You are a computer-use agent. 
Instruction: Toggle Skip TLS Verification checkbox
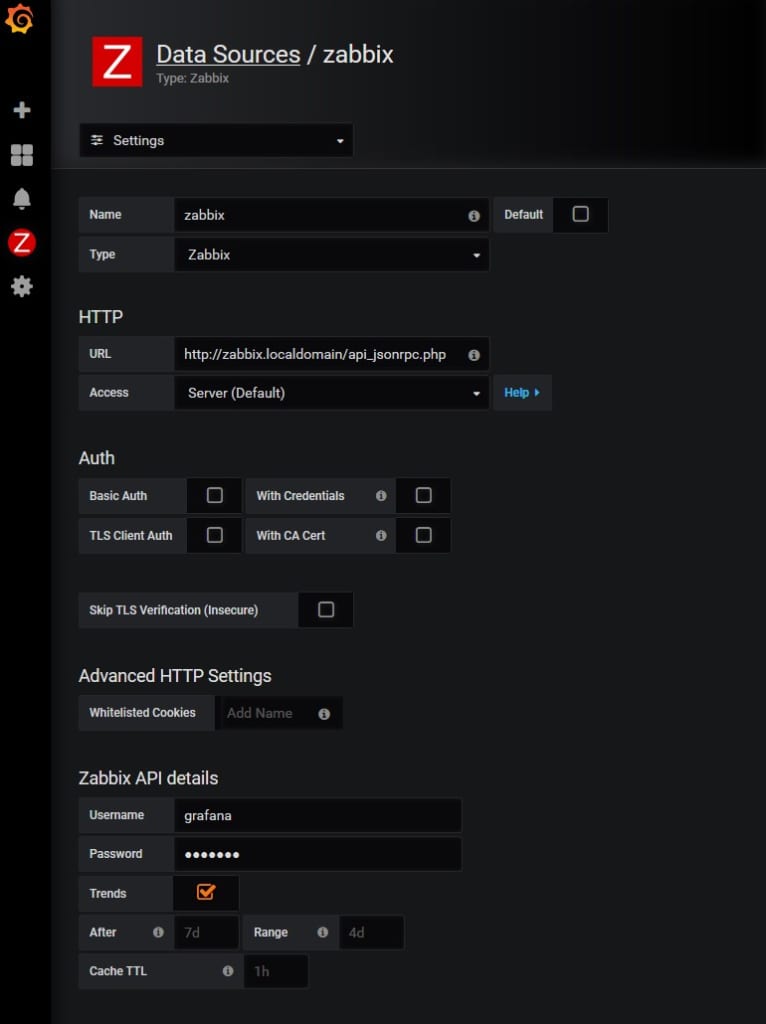point(326,609)
